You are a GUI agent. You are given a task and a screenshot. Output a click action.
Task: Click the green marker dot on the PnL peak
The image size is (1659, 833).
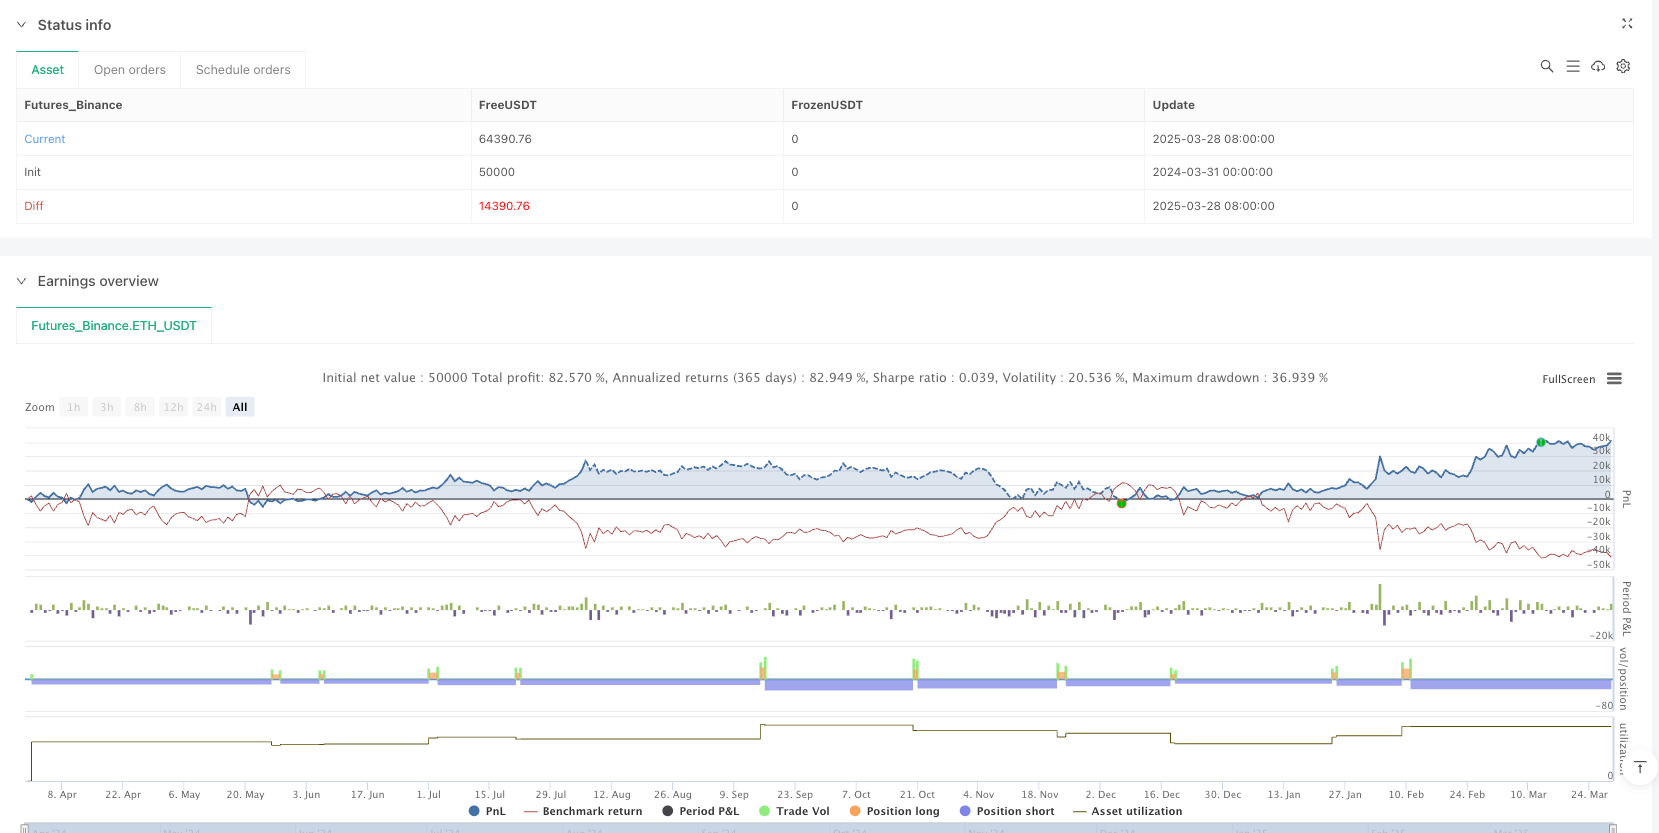tap(1541, 442)
